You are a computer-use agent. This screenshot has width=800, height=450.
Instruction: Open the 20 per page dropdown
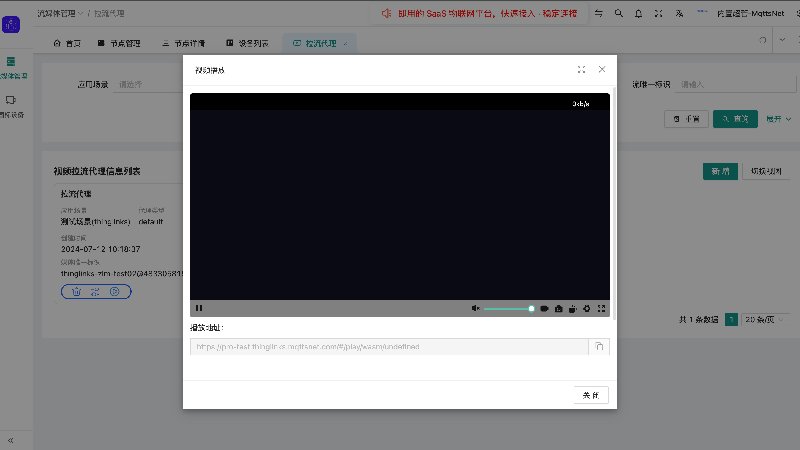coord(763,319)
